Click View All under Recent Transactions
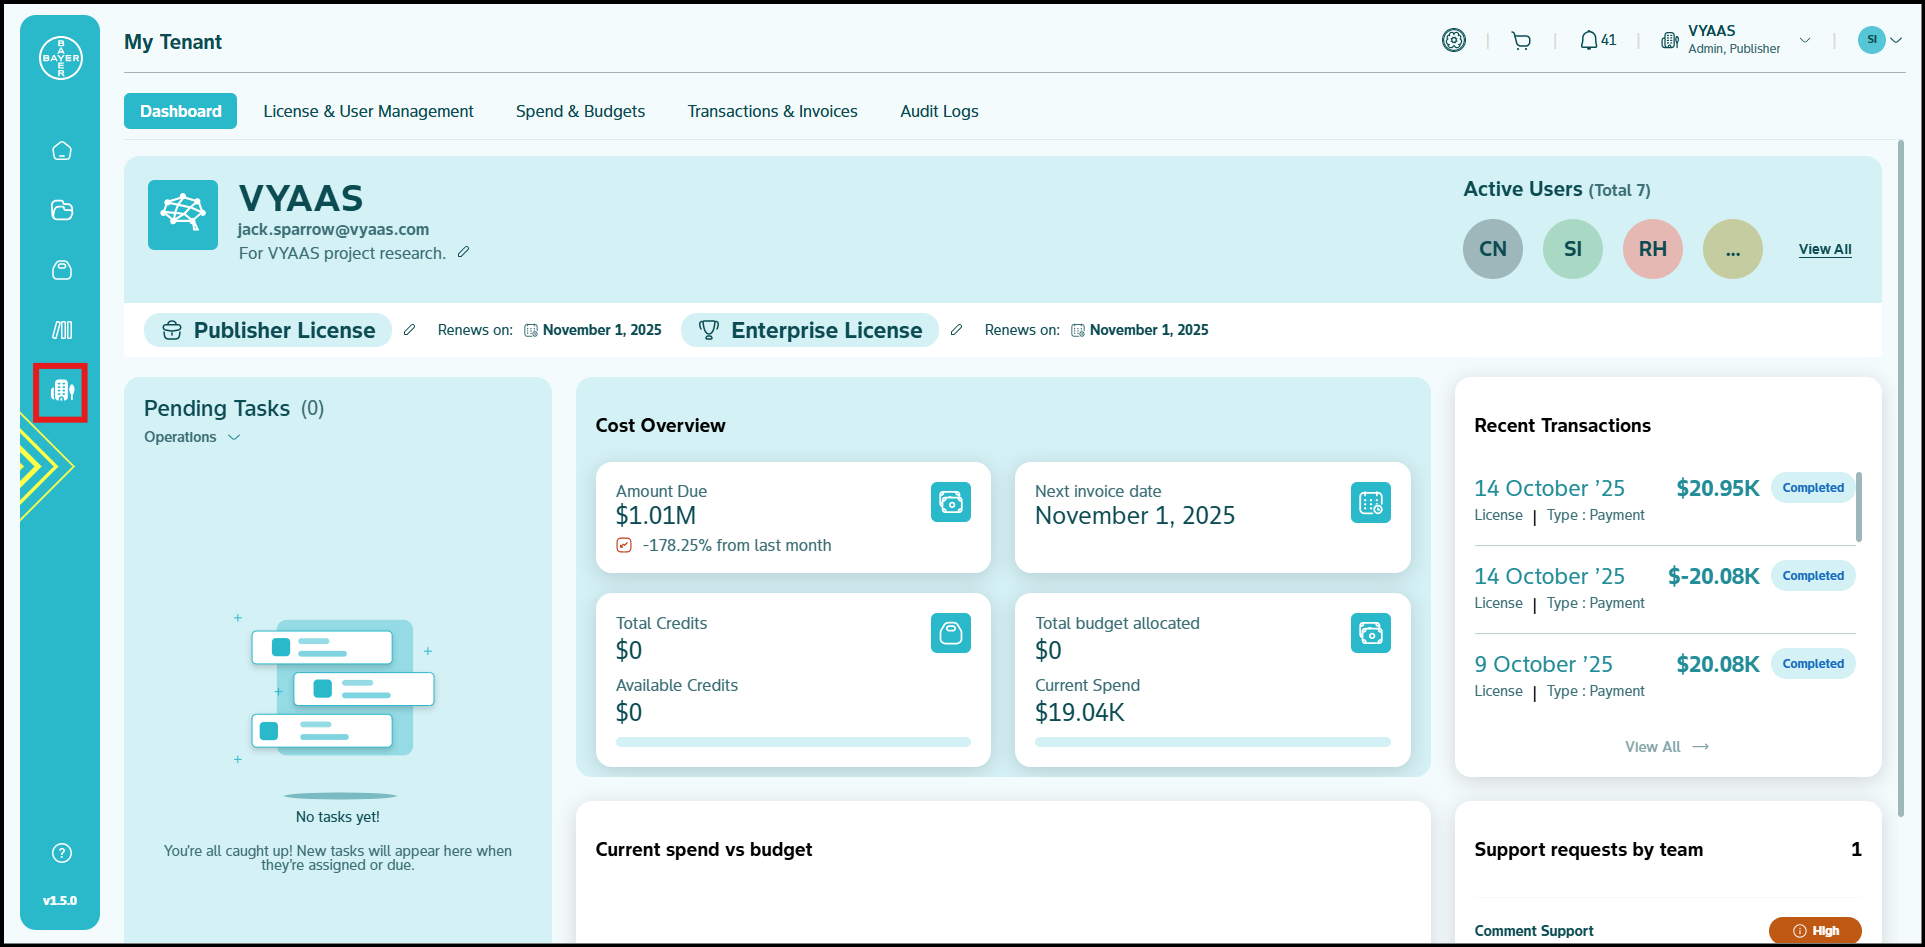Image resolution: width=1925 pixels, height=947 pixels. pos(1666,747)
